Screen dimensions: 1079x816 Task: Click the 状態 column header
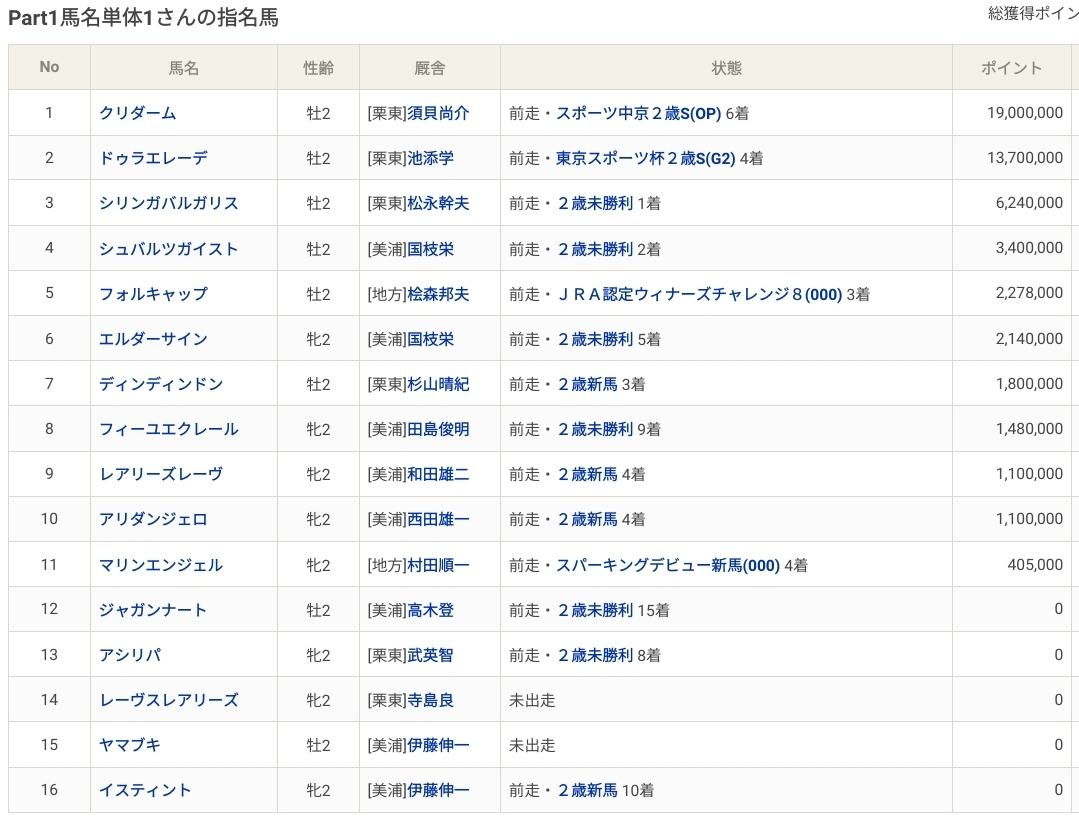(x=726, y=68)
